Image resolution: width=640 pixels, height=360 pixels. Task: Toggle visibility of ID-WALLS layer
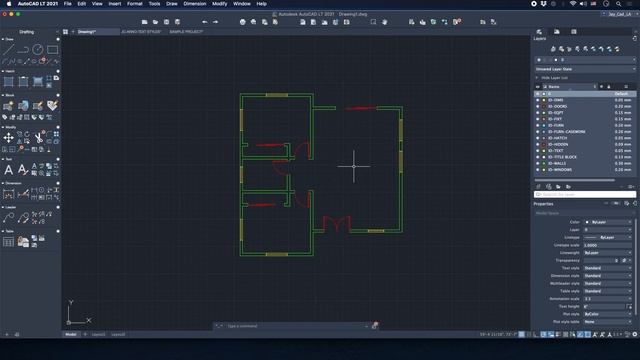[538, 163]
